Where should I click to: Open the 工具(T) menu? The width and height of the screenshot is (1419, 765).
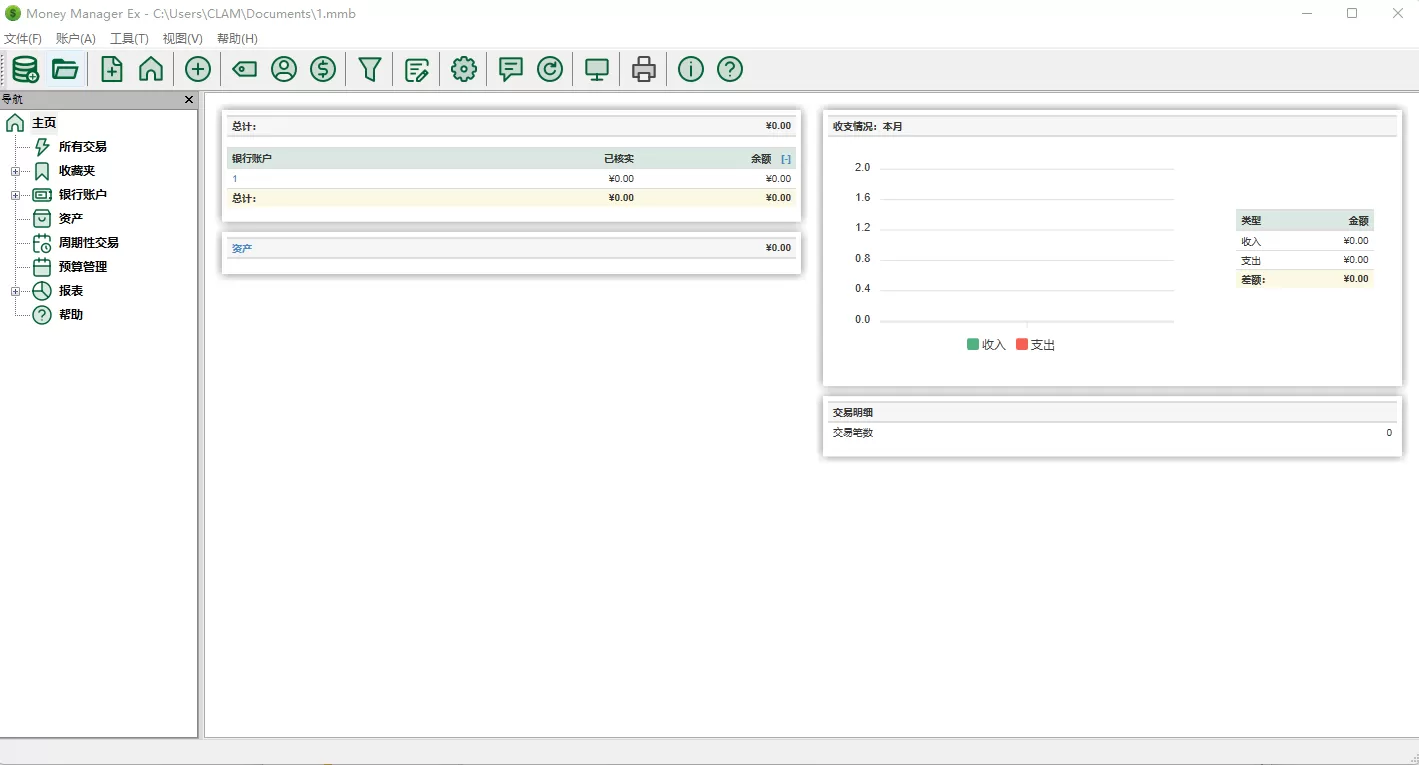click(x=128, y=38)
